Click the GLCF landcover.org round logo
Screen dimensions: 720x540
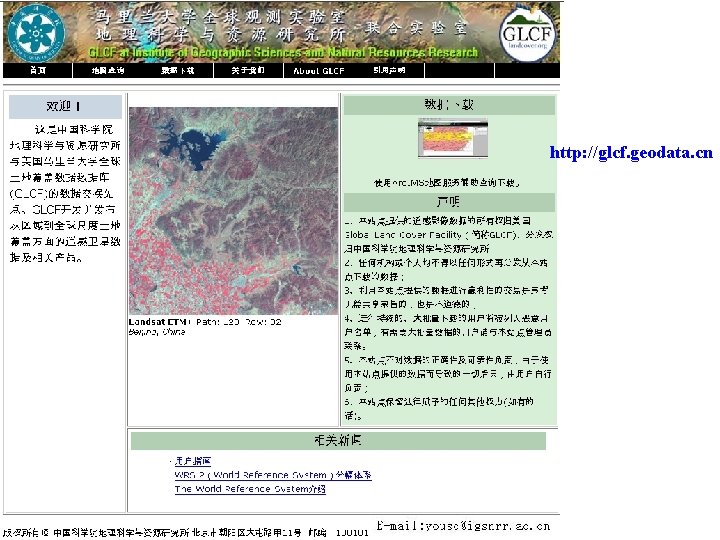point(529,35)
